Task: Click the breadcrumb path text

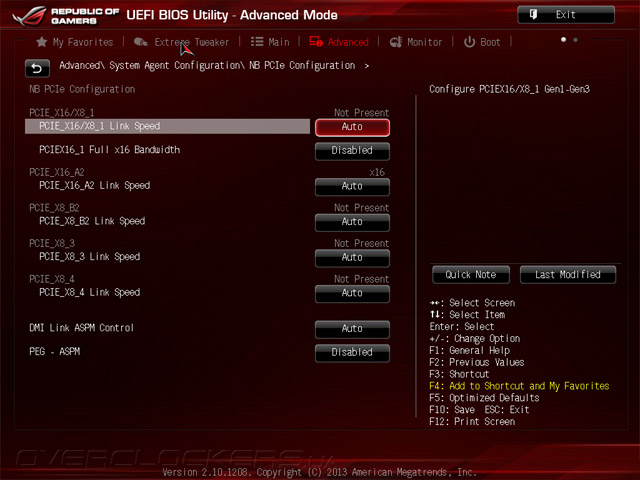Action: (x=207, y=66)
